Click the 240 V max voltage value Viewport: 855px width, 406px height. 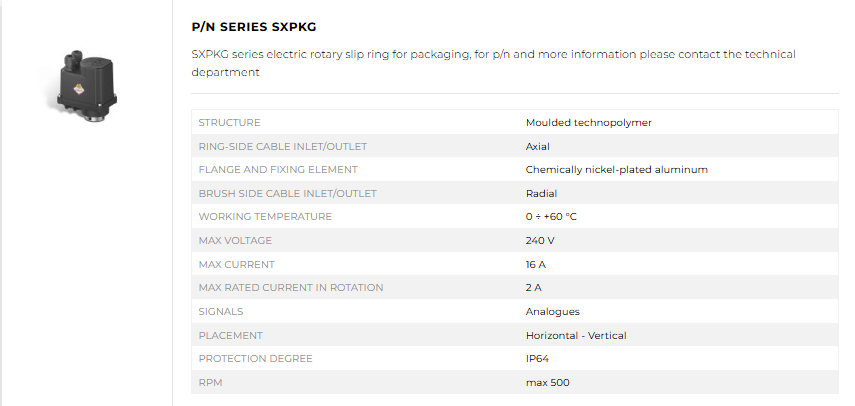pos(540,240)
